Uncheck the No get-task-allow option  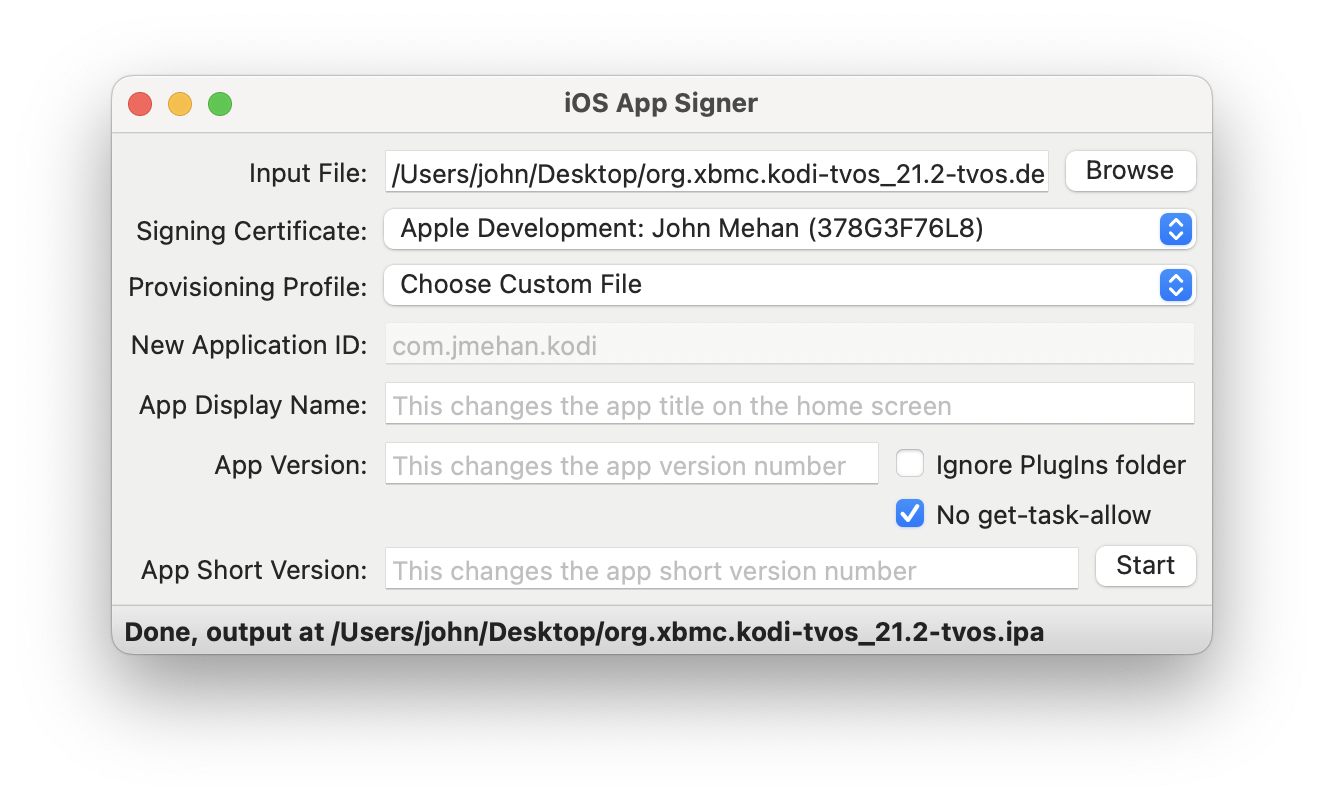point(909,514)
